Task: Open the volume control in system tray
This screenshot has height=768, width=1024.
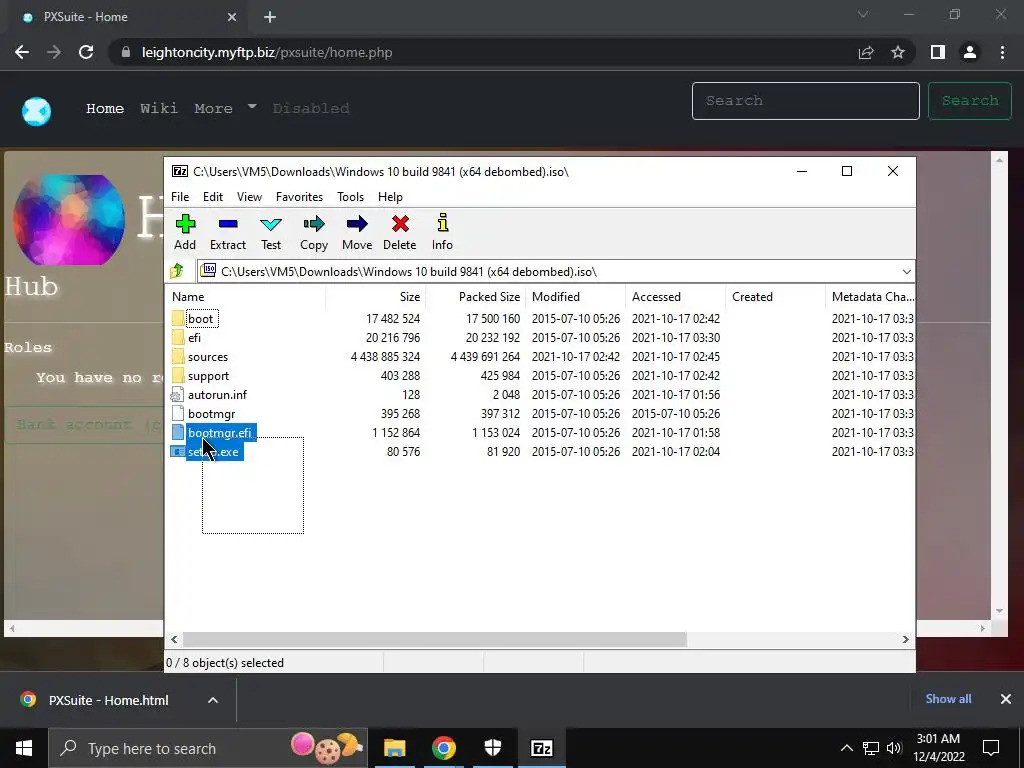Action: (x=894, y=748)
